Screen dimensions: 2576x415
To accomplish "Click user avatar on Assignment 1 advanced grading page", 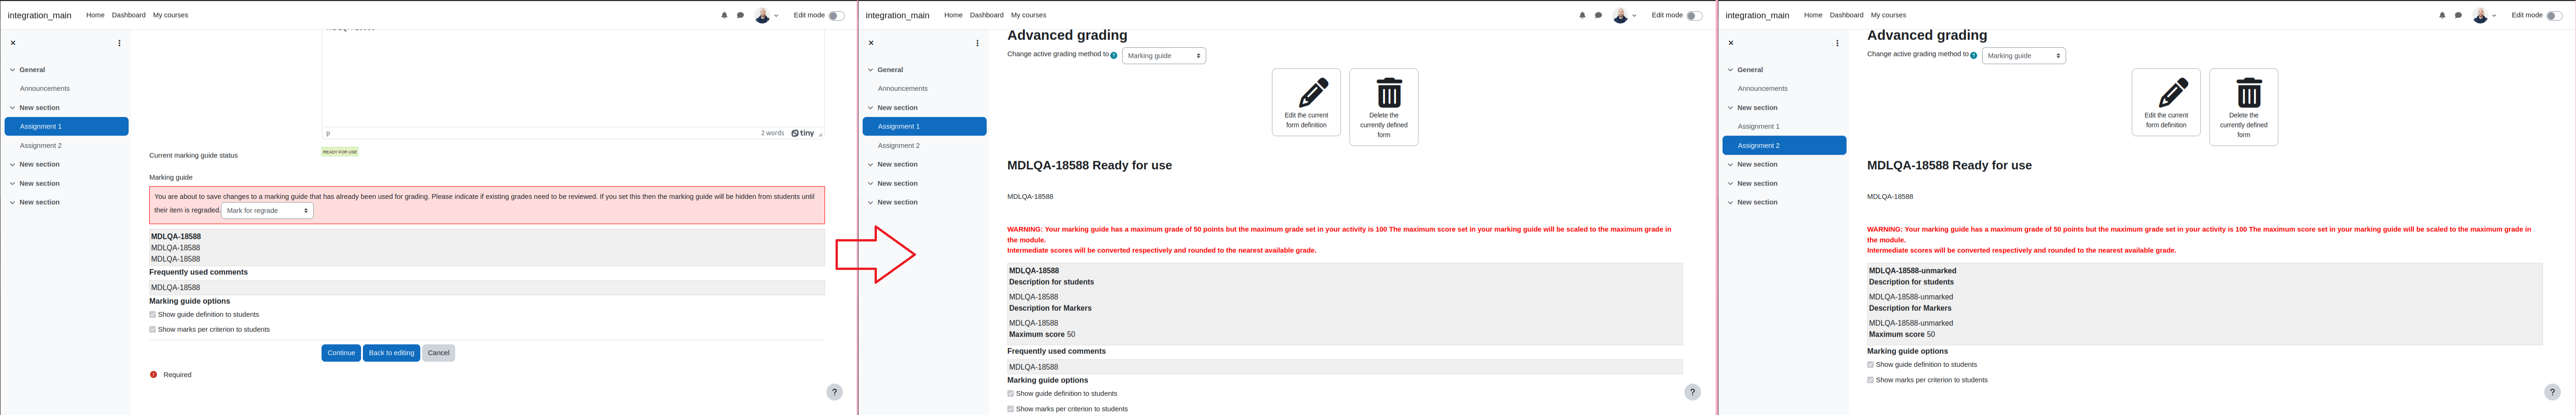I will [1620, 15].
